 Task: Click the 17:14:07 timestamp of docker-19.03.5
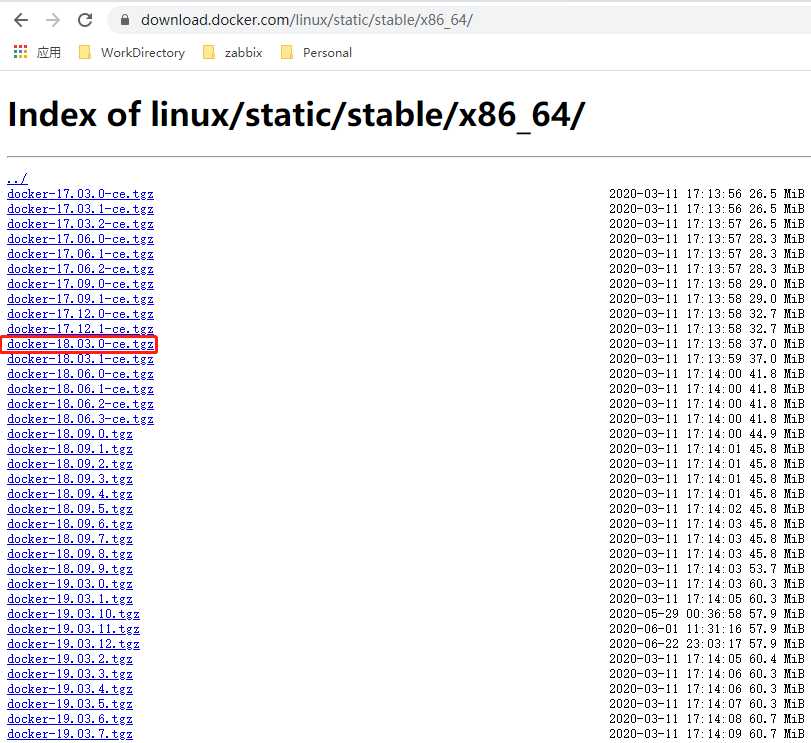[714, 704]
